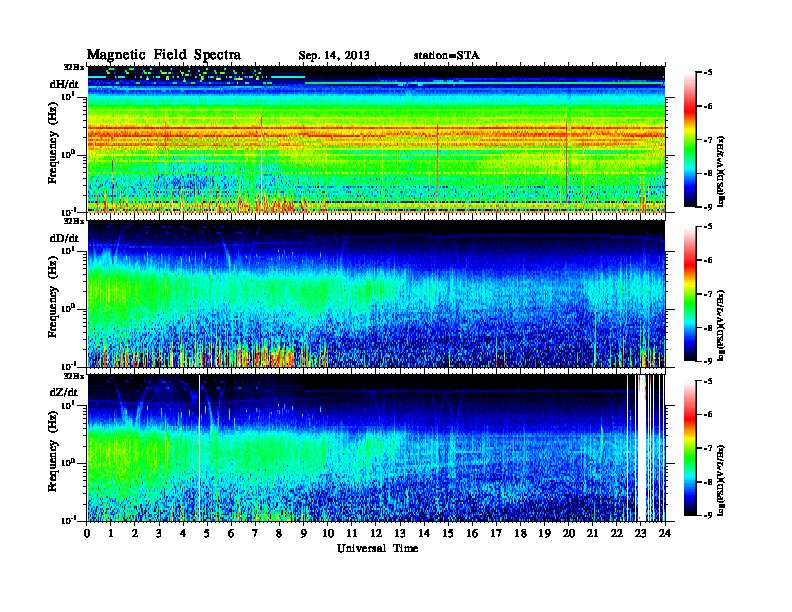Click inside the dD/dt spectrogram plot
792x612 pixels.
(x=376, y=294)
